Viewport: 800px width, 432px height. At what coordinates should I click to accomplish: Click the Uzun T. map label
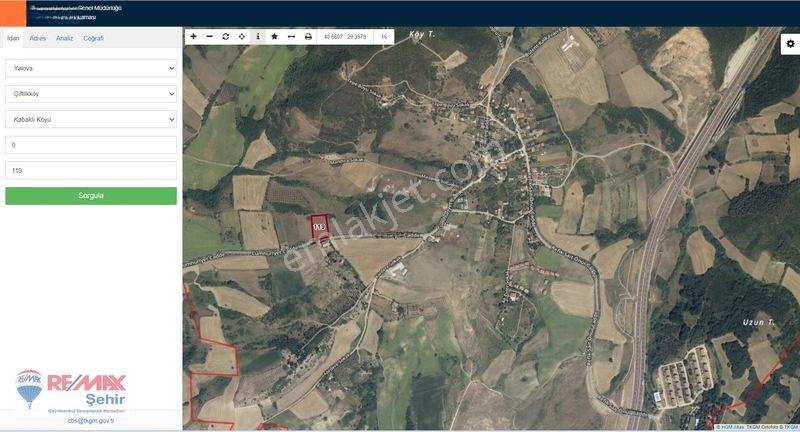(759, 322)
